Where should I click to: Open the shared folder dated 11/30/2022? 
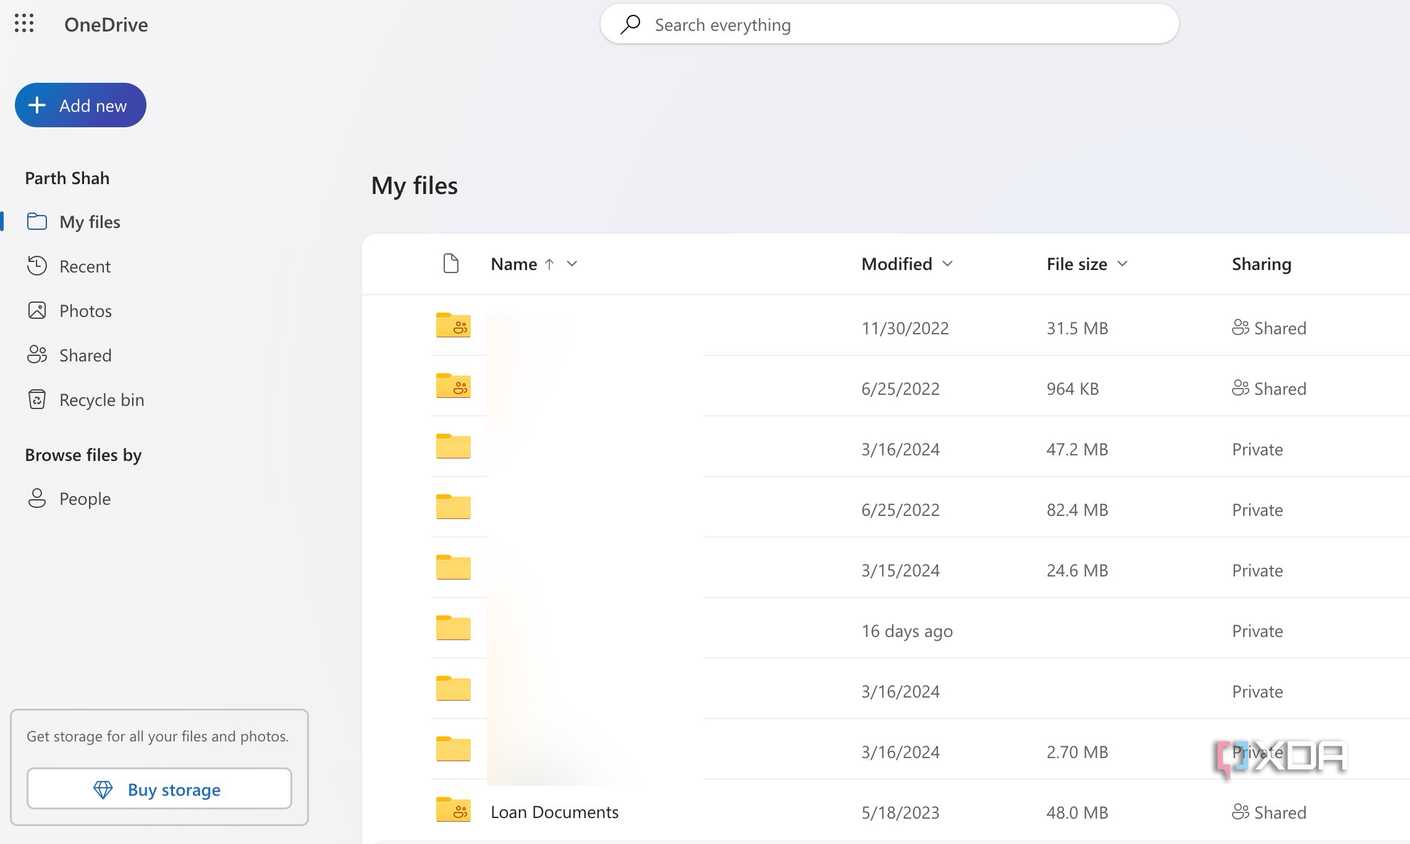pos(453,326)
